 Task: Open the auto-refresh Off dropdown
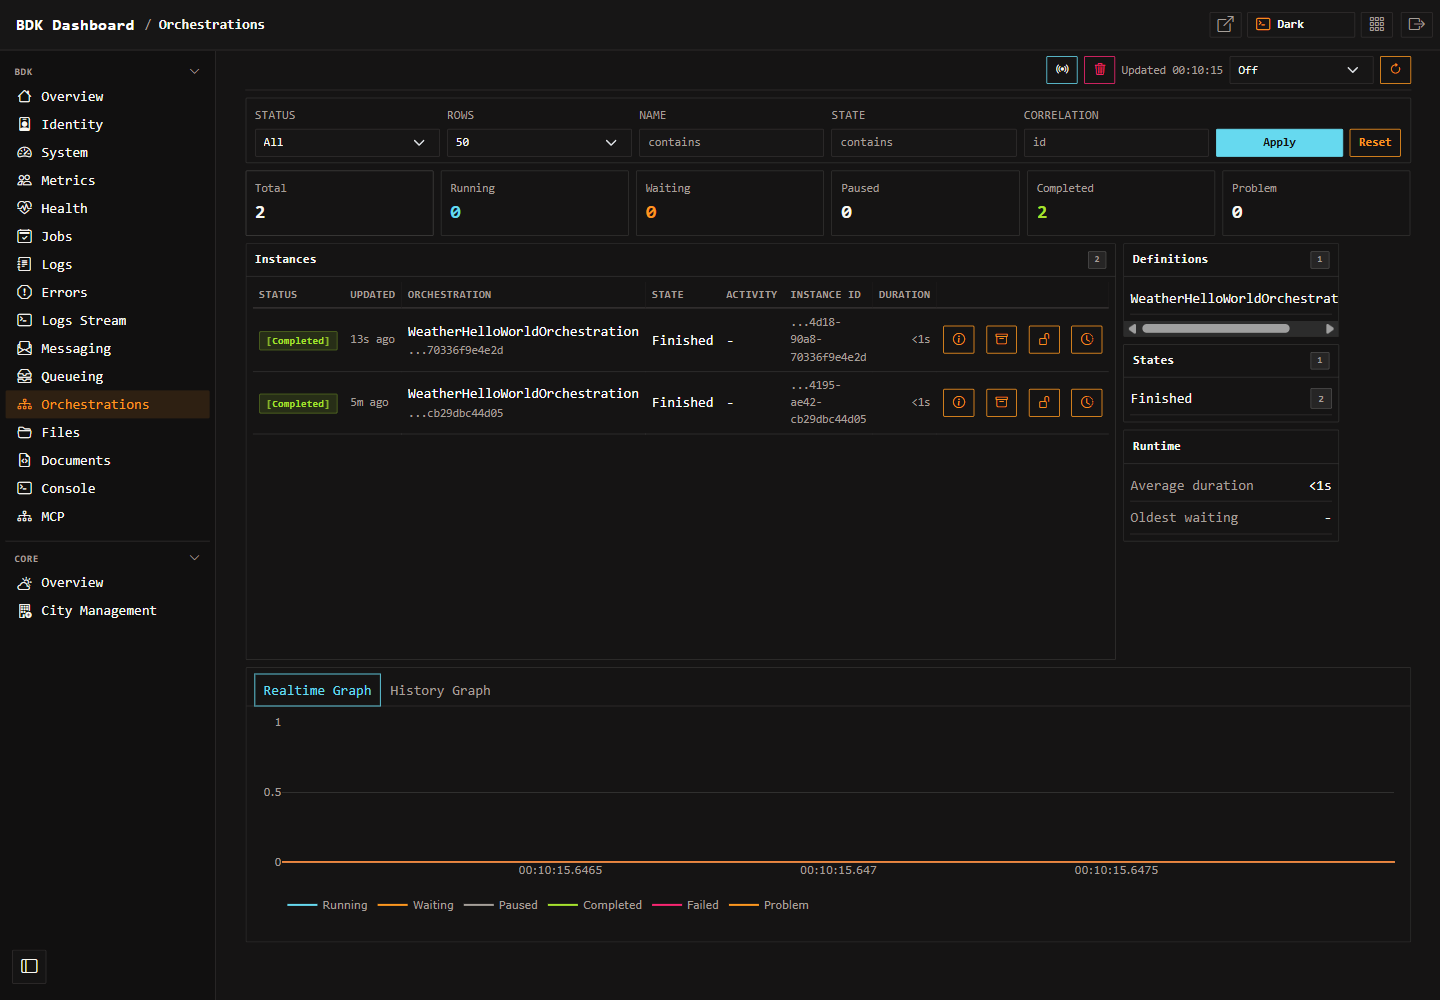click(1301, 70)
